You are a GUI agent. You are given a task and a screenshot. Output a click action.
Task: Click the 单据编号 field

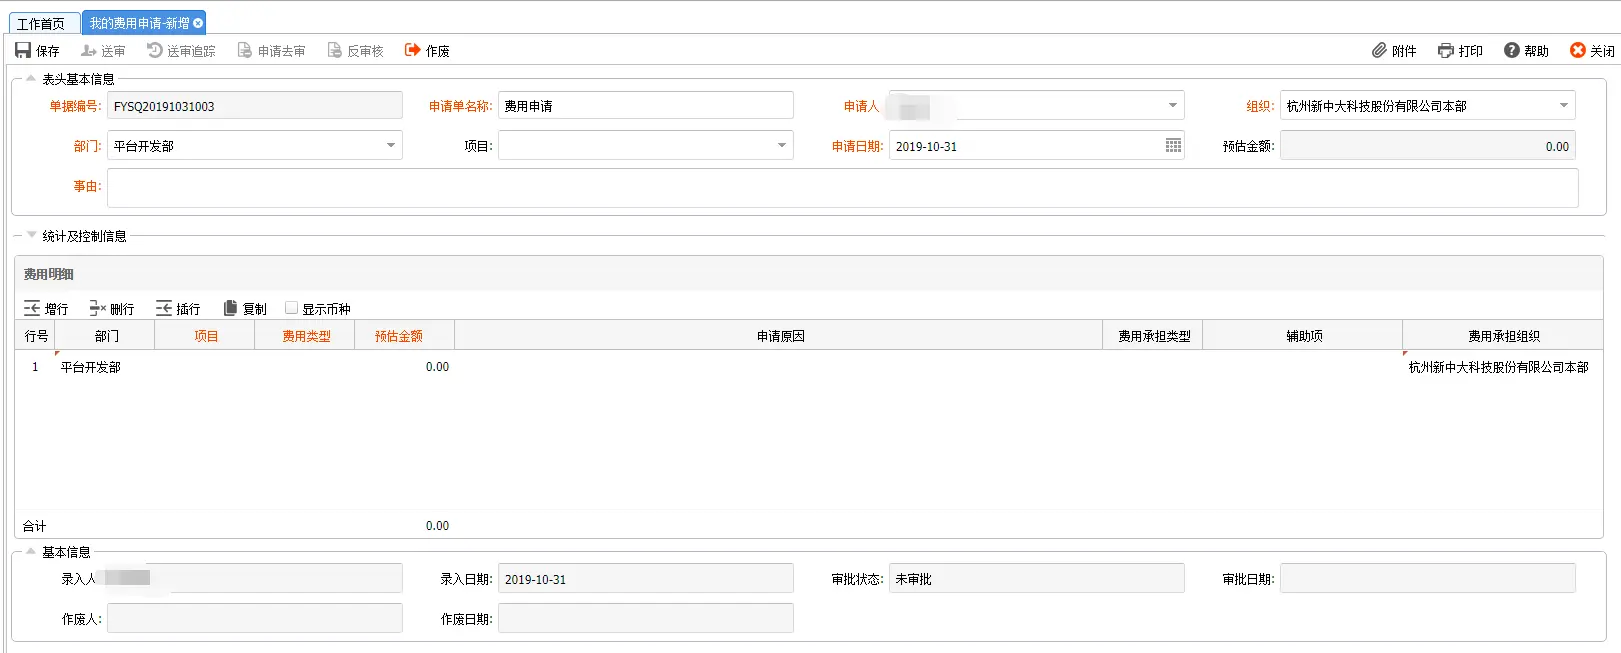[254, 105]
